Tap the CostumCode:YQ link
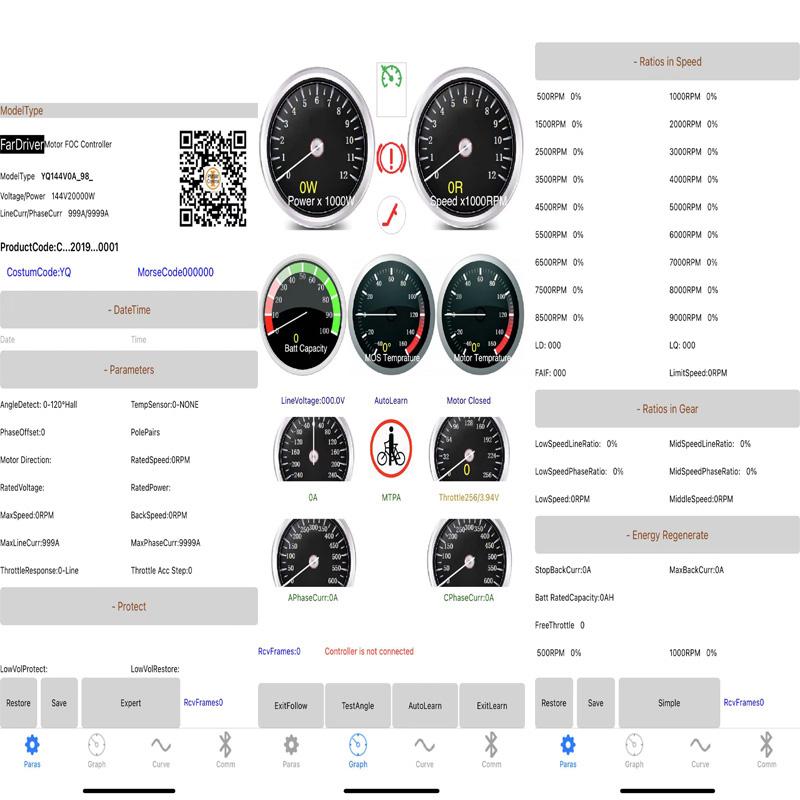 pyautogui.click(x=39, y=272)
